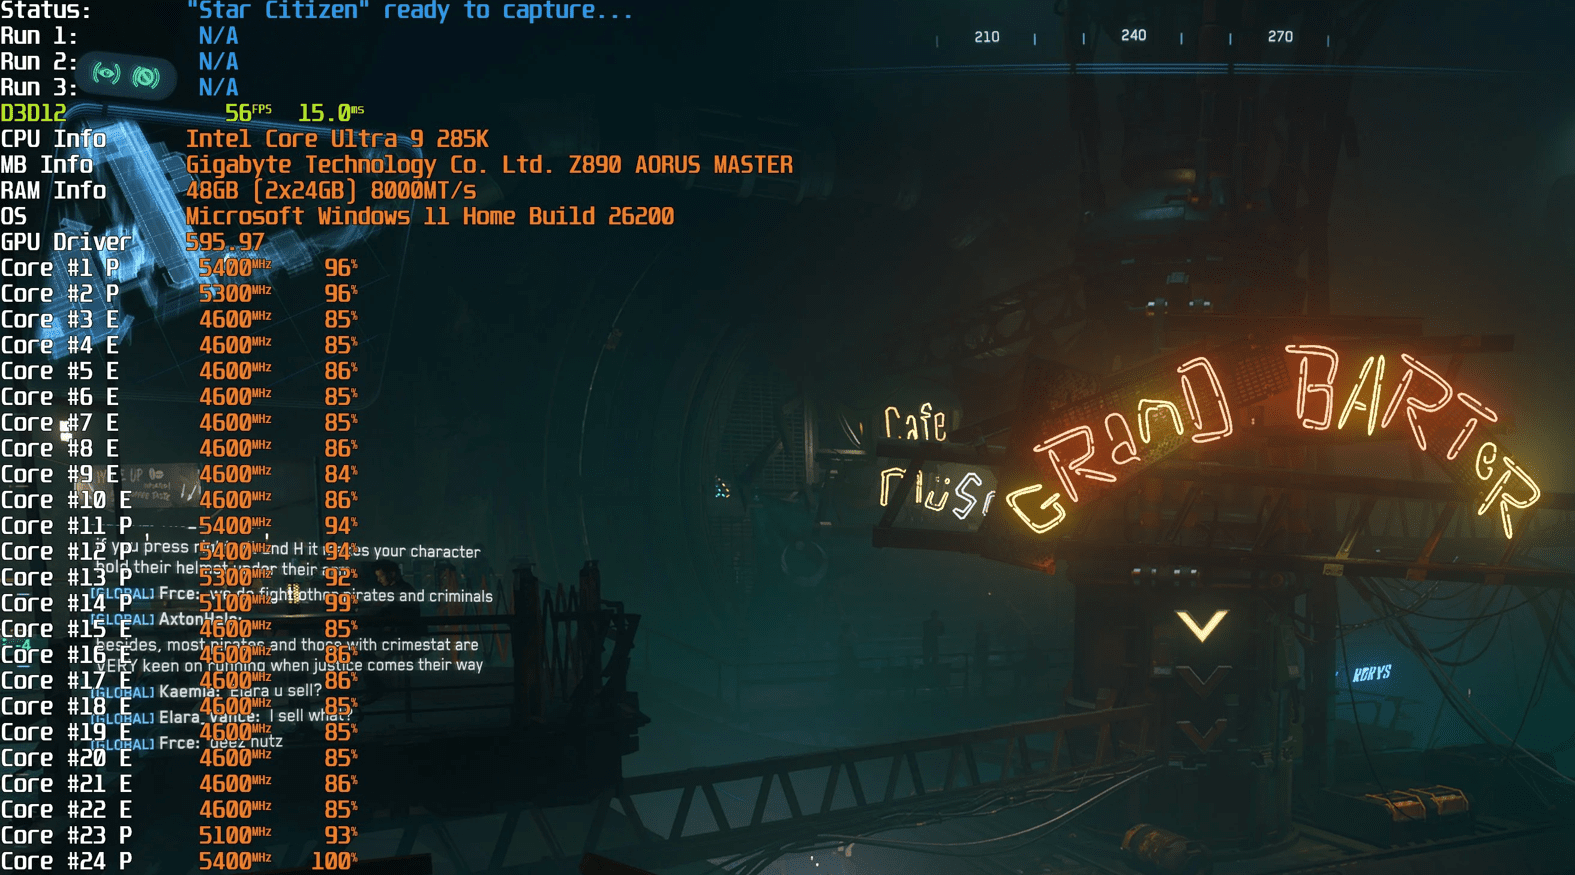This screenshot has width=1575, height=875.
Task: Click the Core #1 P 5400MHz frequency
Action: click(235, 268)
